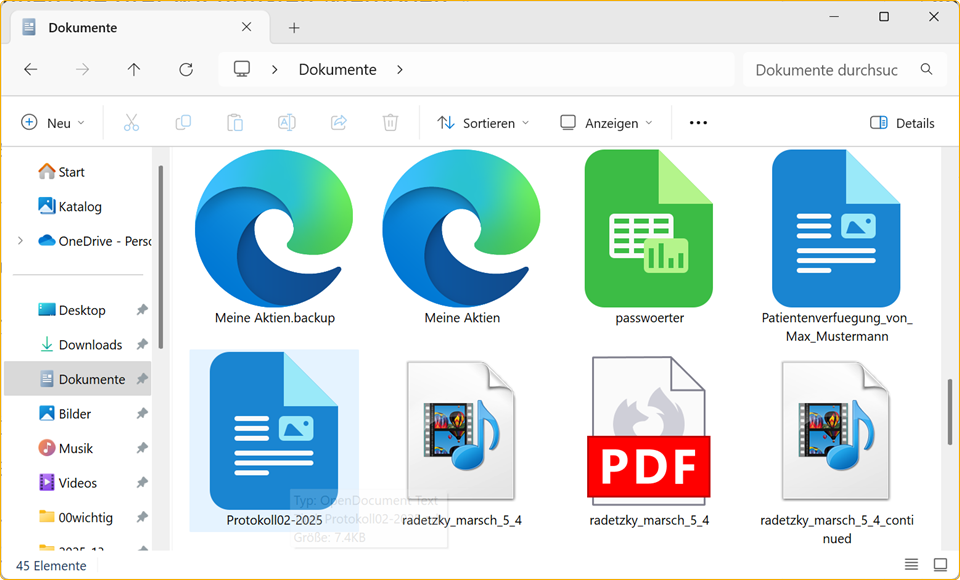The width and height of the screenshot is (960, 580).
Task: Open the three-dots more options menu
Action: pyautogui.click(x=698, y=123)
